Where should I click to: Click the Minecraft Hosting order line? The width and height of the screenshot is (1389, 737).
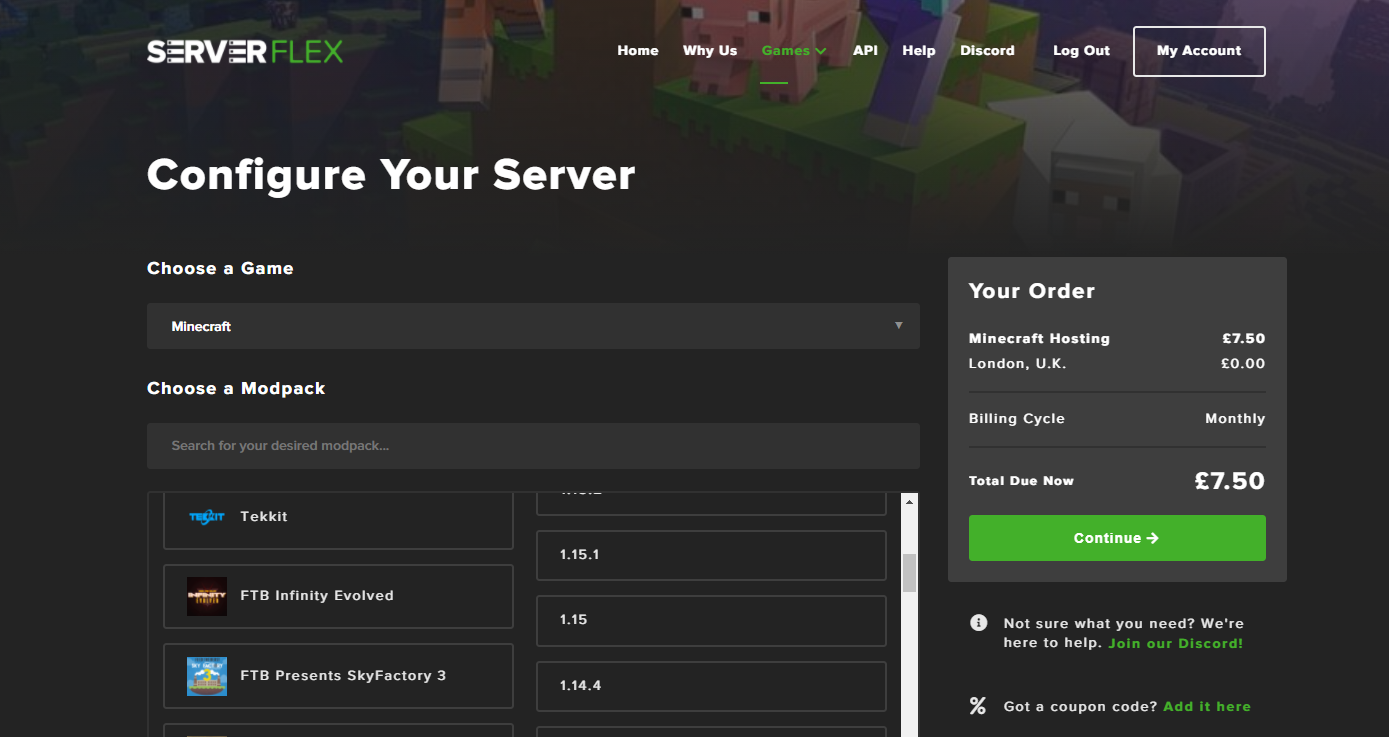pyautogui.click(x=1117, y=339)
